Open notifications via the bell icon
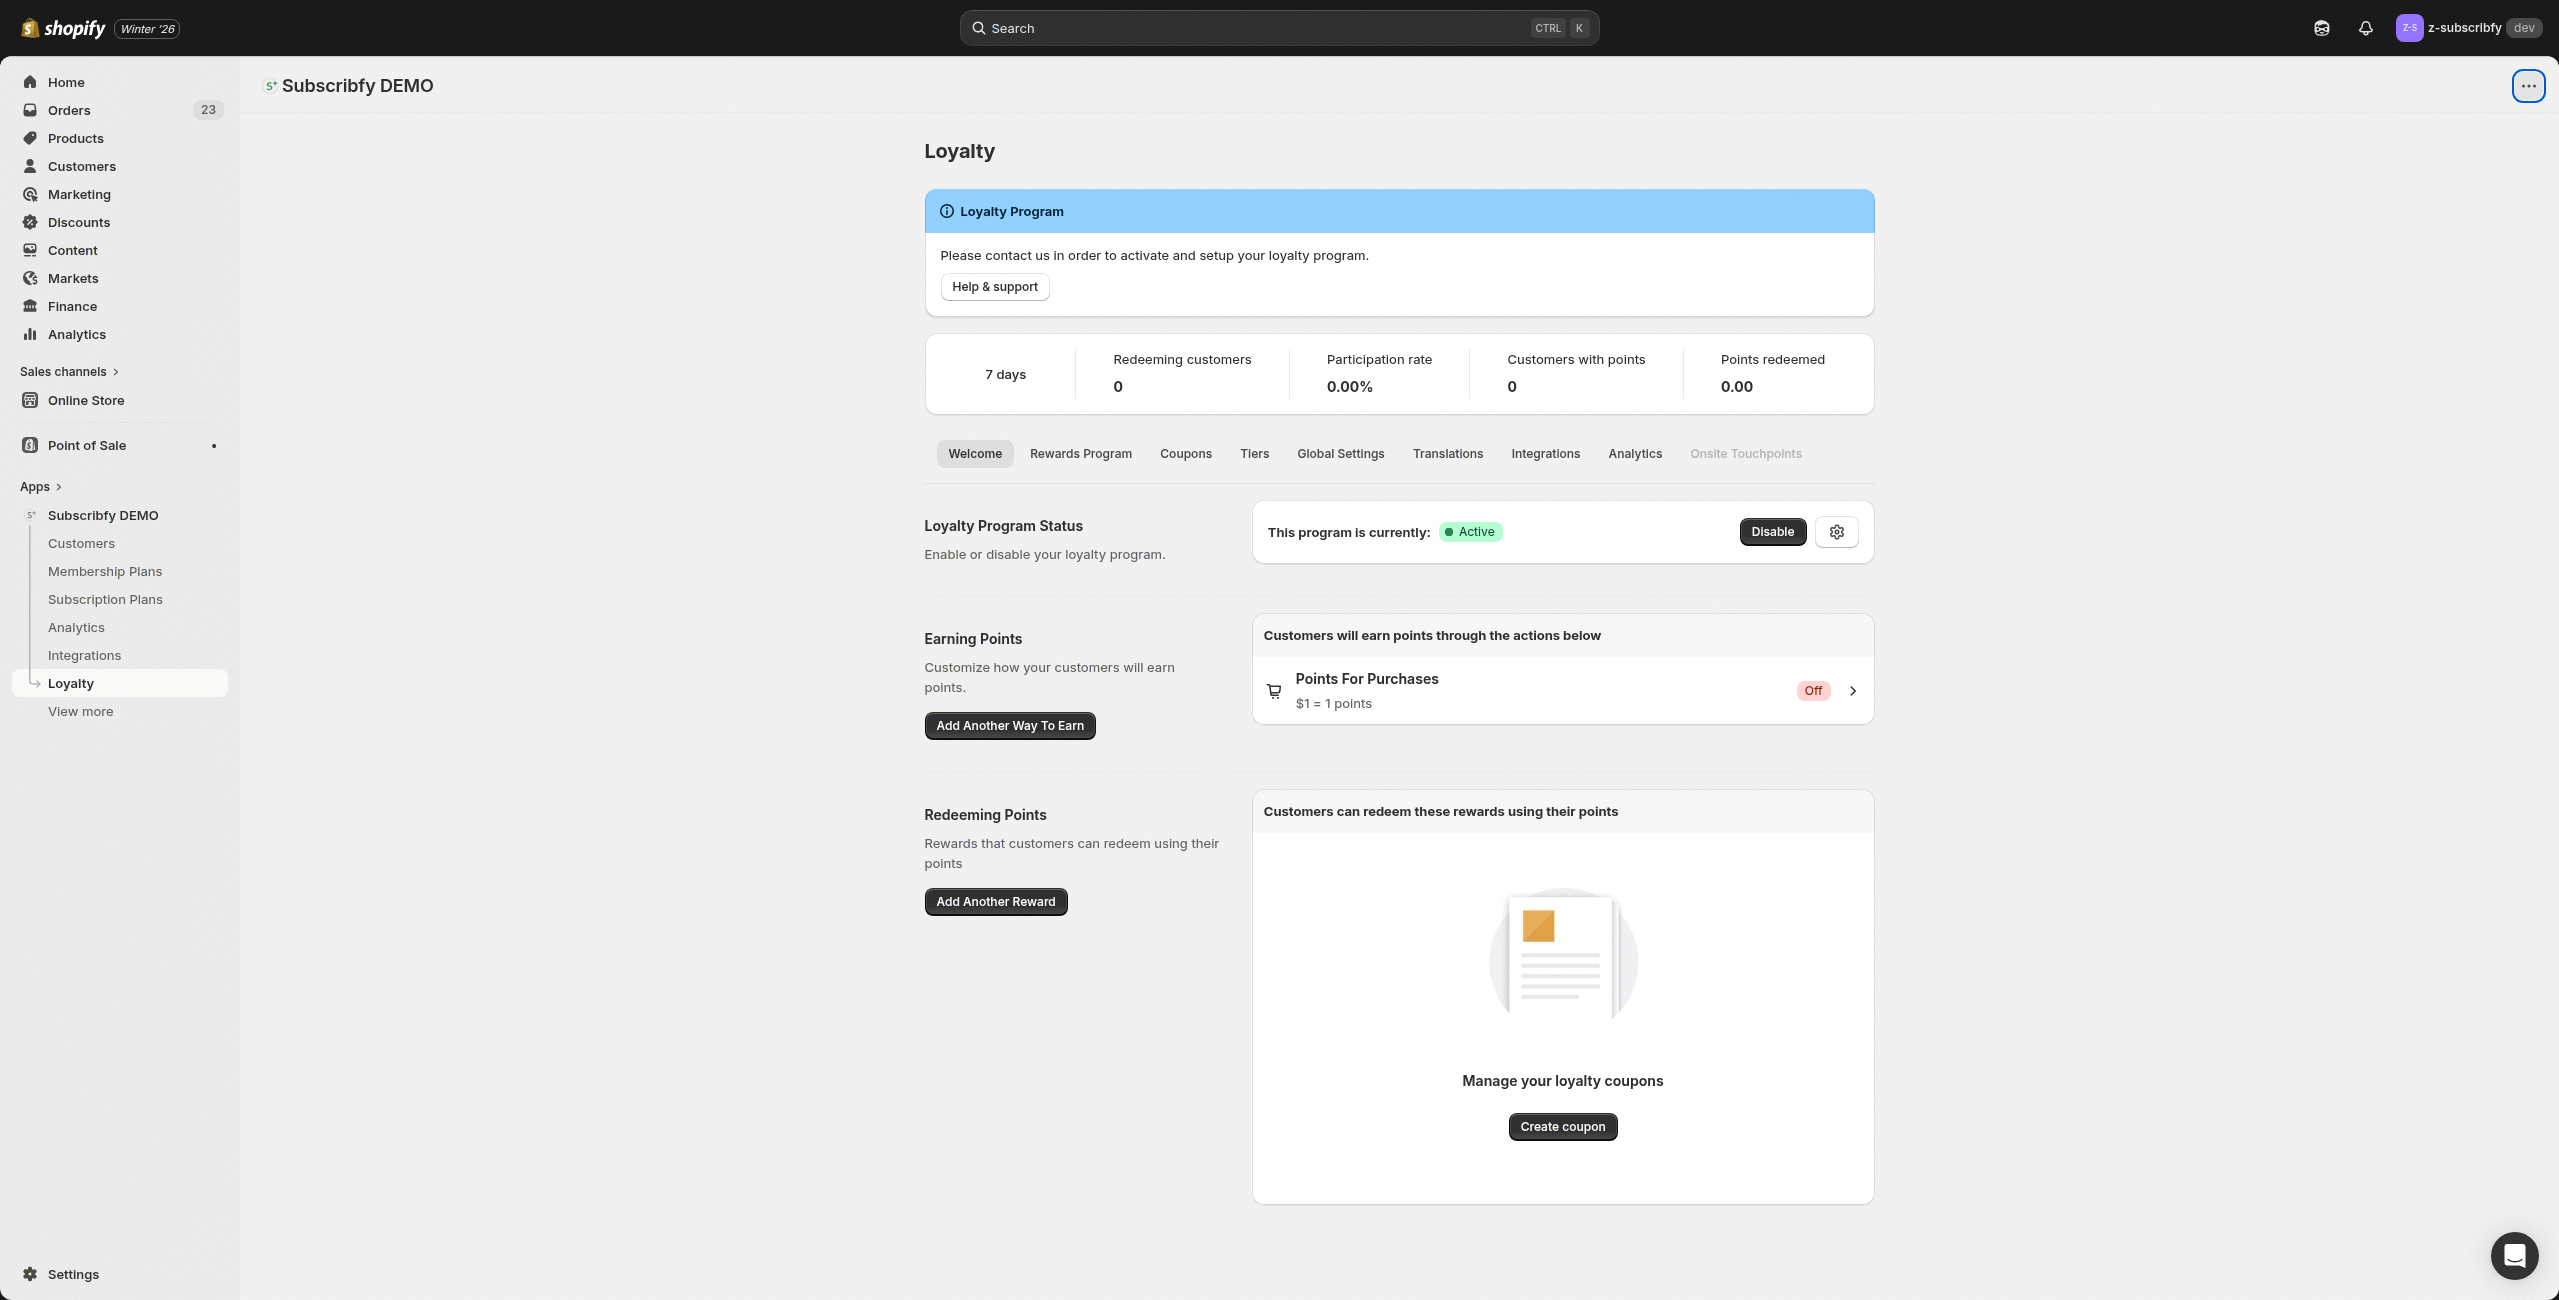The height and width of the screenshot is (1300, 2559). coord(2365,28)
